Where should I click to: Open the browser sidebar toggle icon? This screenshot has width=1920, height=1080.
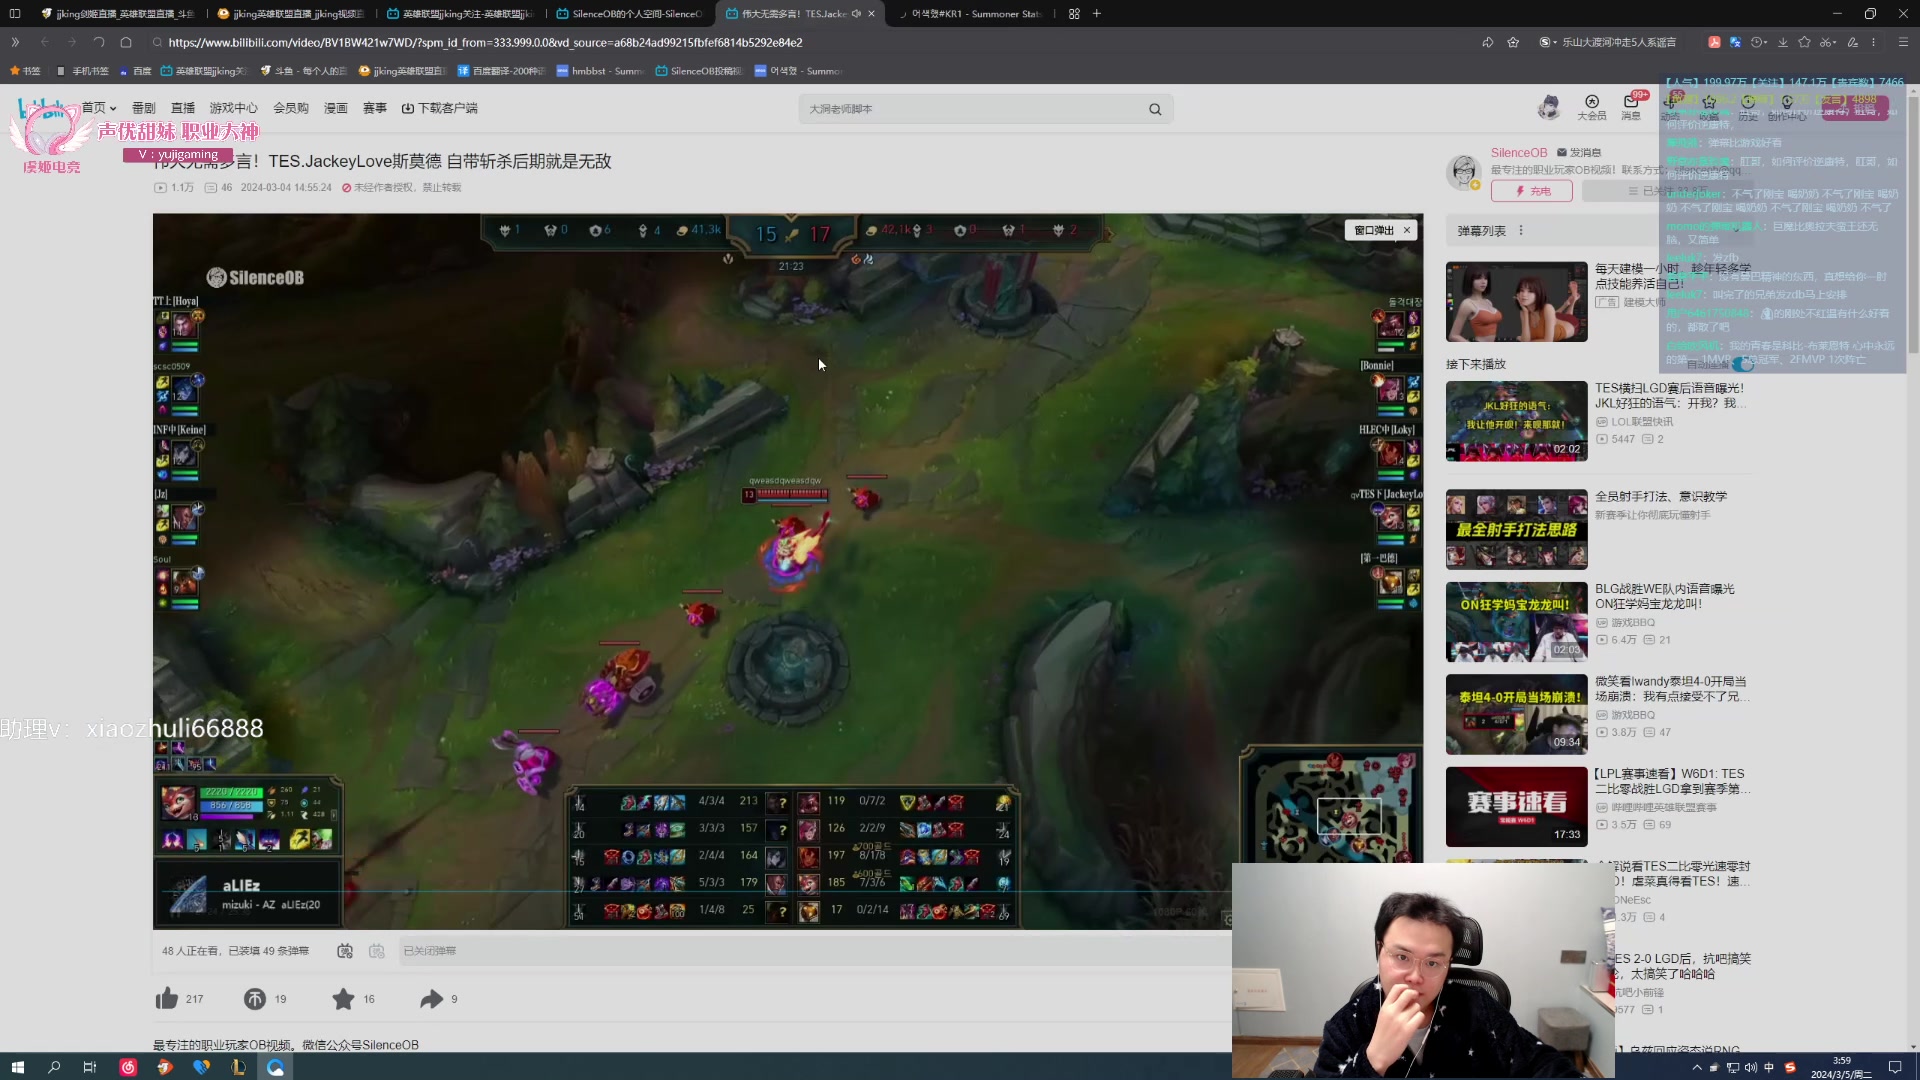tap(15, 13)
